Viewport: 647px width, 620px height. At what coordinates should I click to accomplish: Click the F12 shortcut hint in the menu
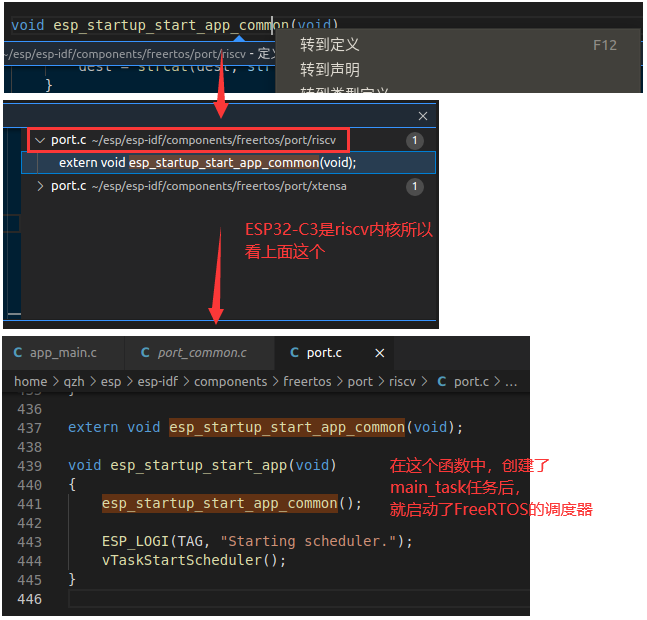pyautogui.click(x=605, y=45)
